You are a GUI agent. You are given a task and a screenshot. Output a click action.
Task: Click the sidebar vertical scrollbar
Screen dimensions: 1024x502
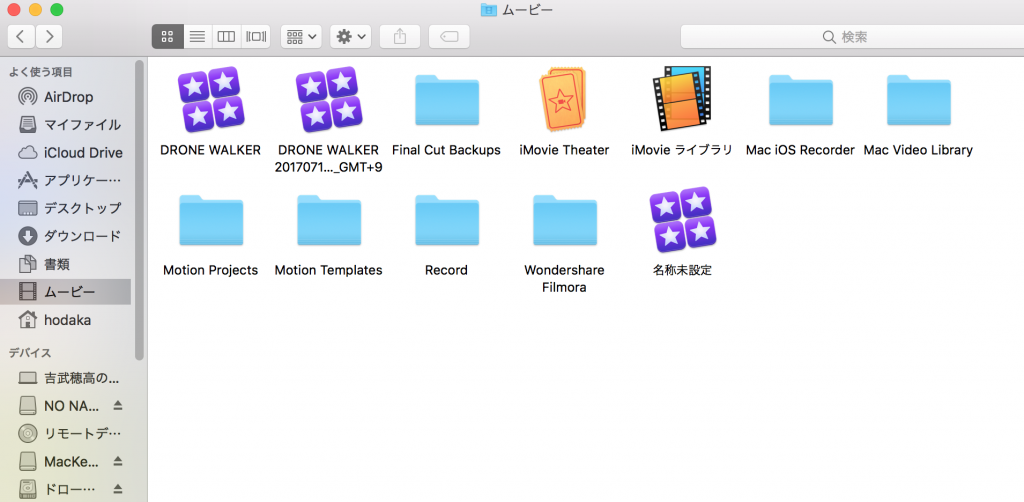click(139, 209)
